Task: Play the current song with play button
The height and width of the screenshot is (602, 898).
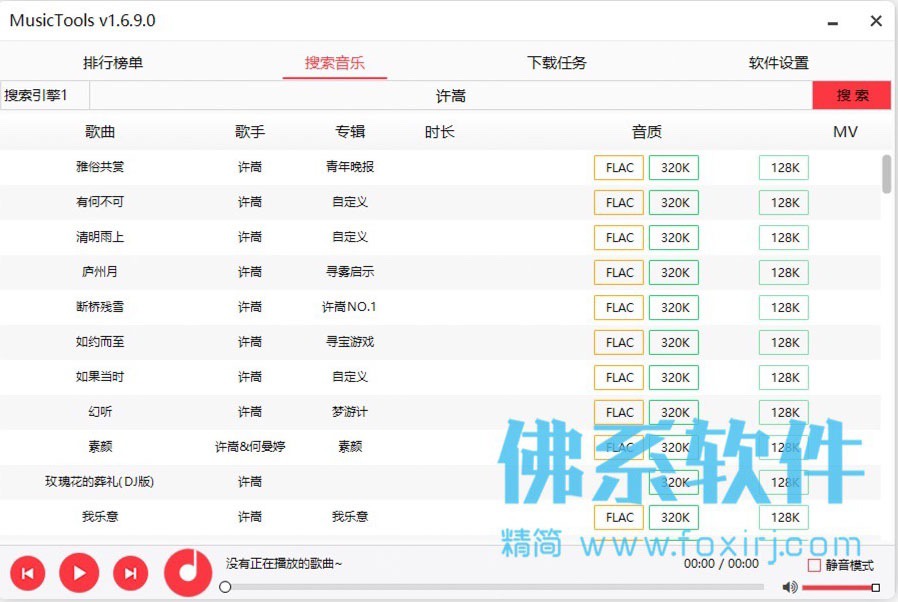Action: pos(79,573)
